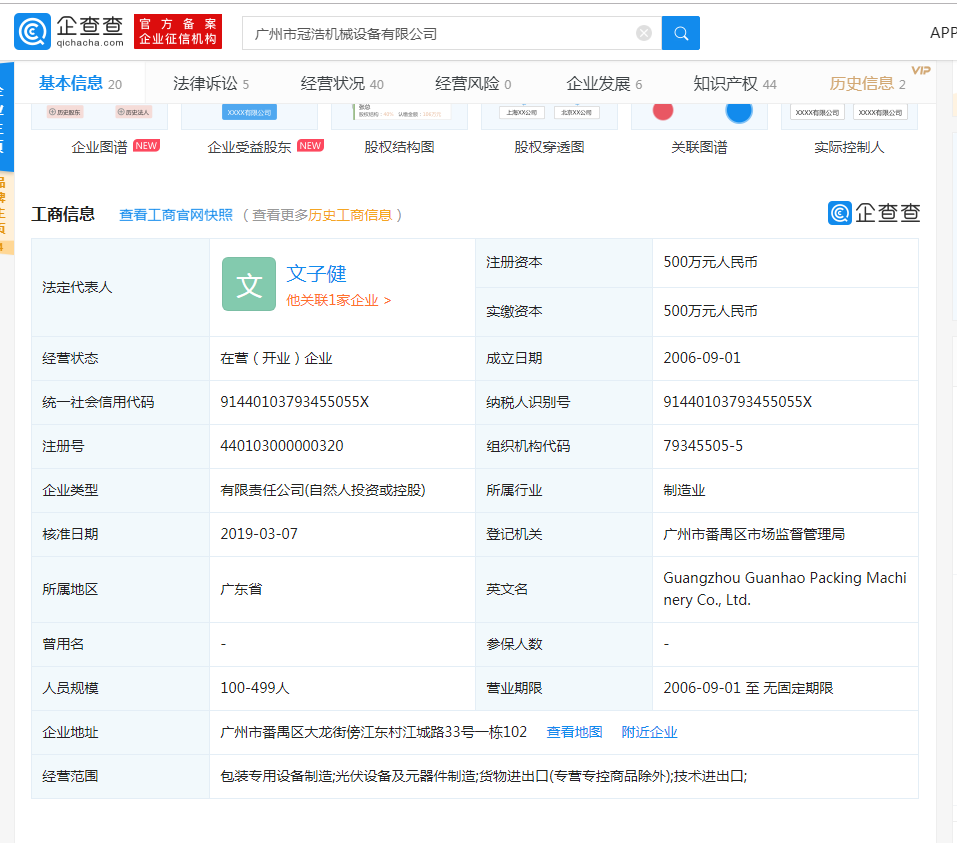The width and height of the screenshot is (957, 843).
Task: Open the 股权结构图 thumbnail
Action: (399, 115)
